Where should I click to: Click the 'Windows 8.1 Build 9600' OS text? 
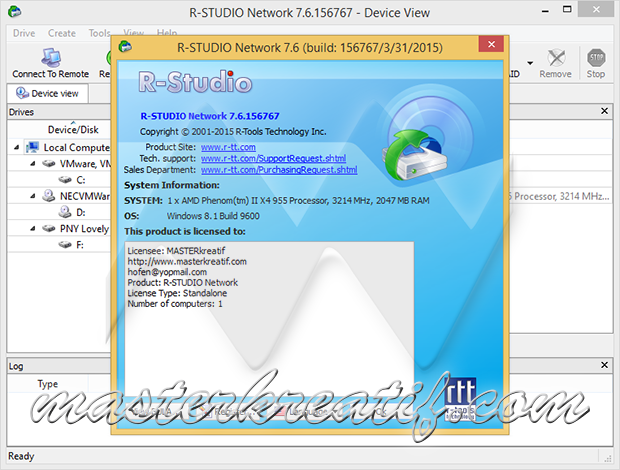click(x=213, y=216)
